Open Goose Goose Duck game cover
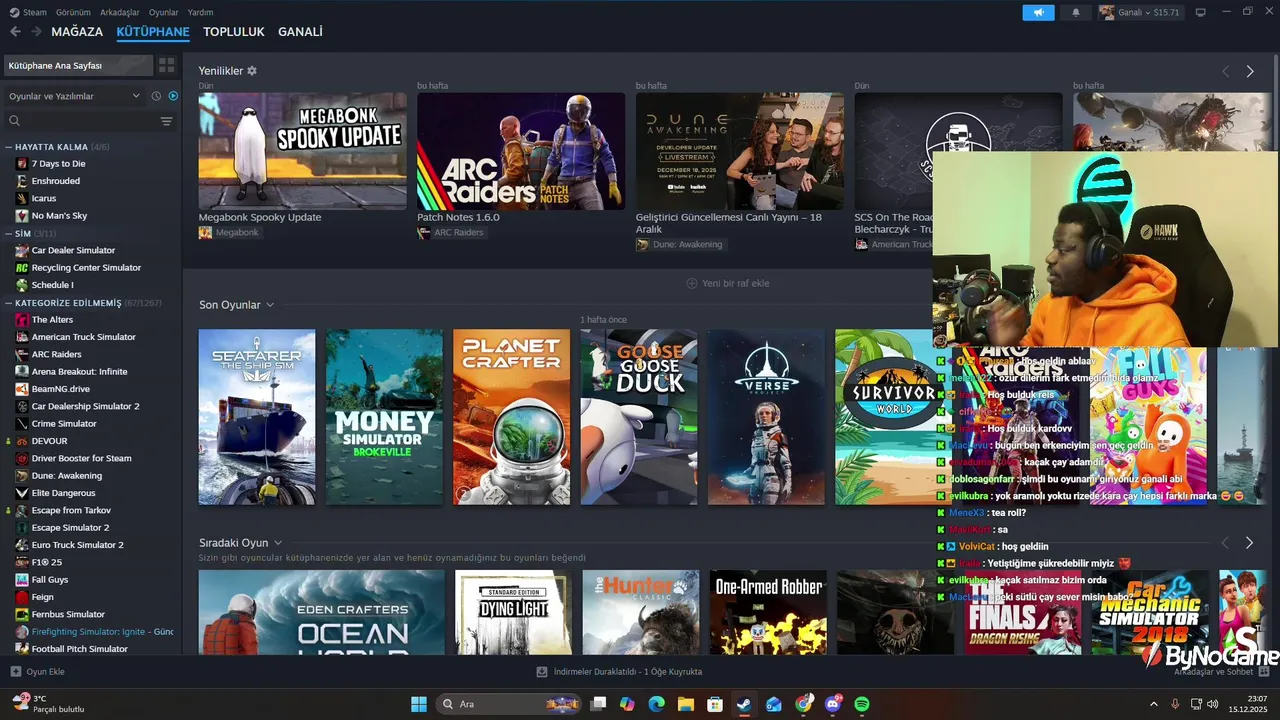Viewport: 1280px width, 720px height. tap(639, 417)
